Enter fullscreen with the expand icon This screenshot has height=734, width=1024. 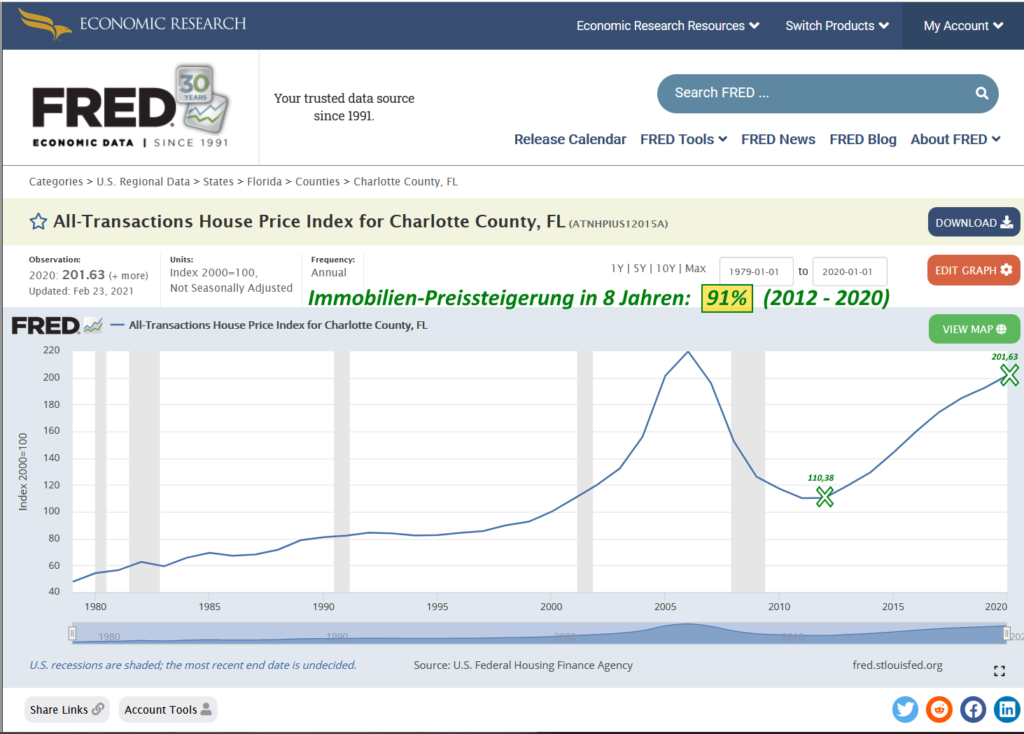pos(999,671)
